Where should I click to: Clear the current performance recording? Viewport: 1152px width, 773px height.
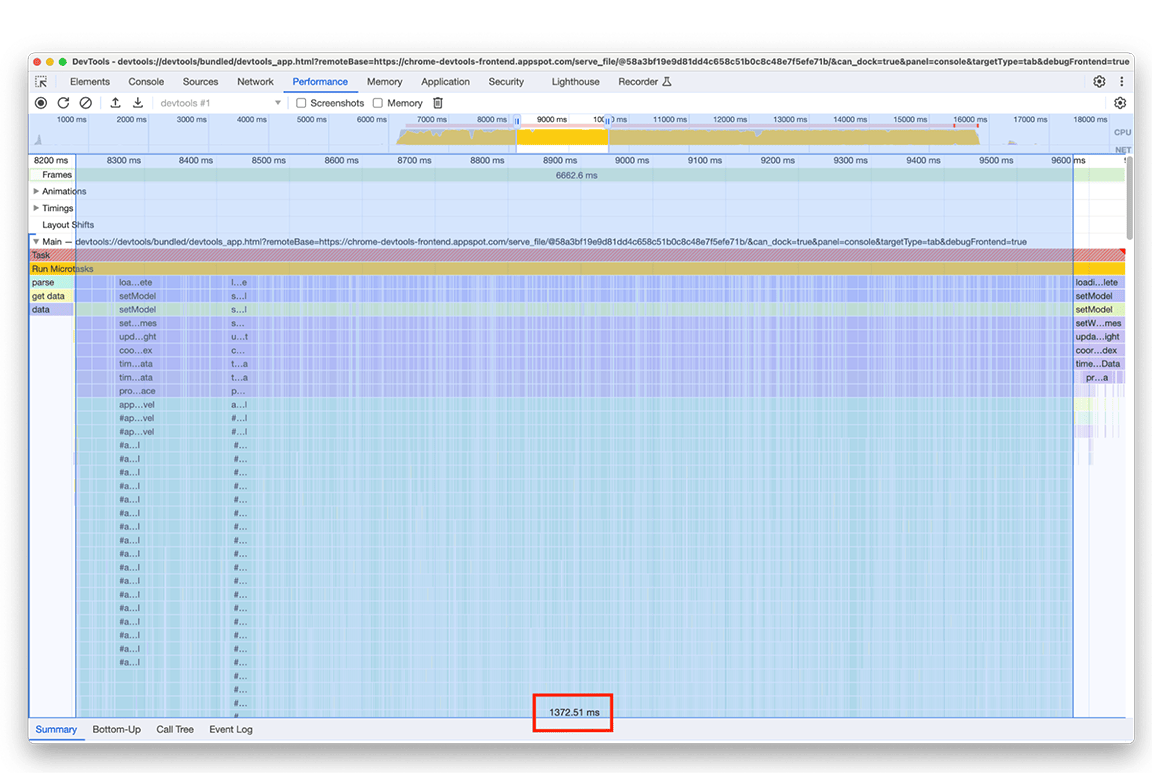pyautogui.click(x=85, y=102)
